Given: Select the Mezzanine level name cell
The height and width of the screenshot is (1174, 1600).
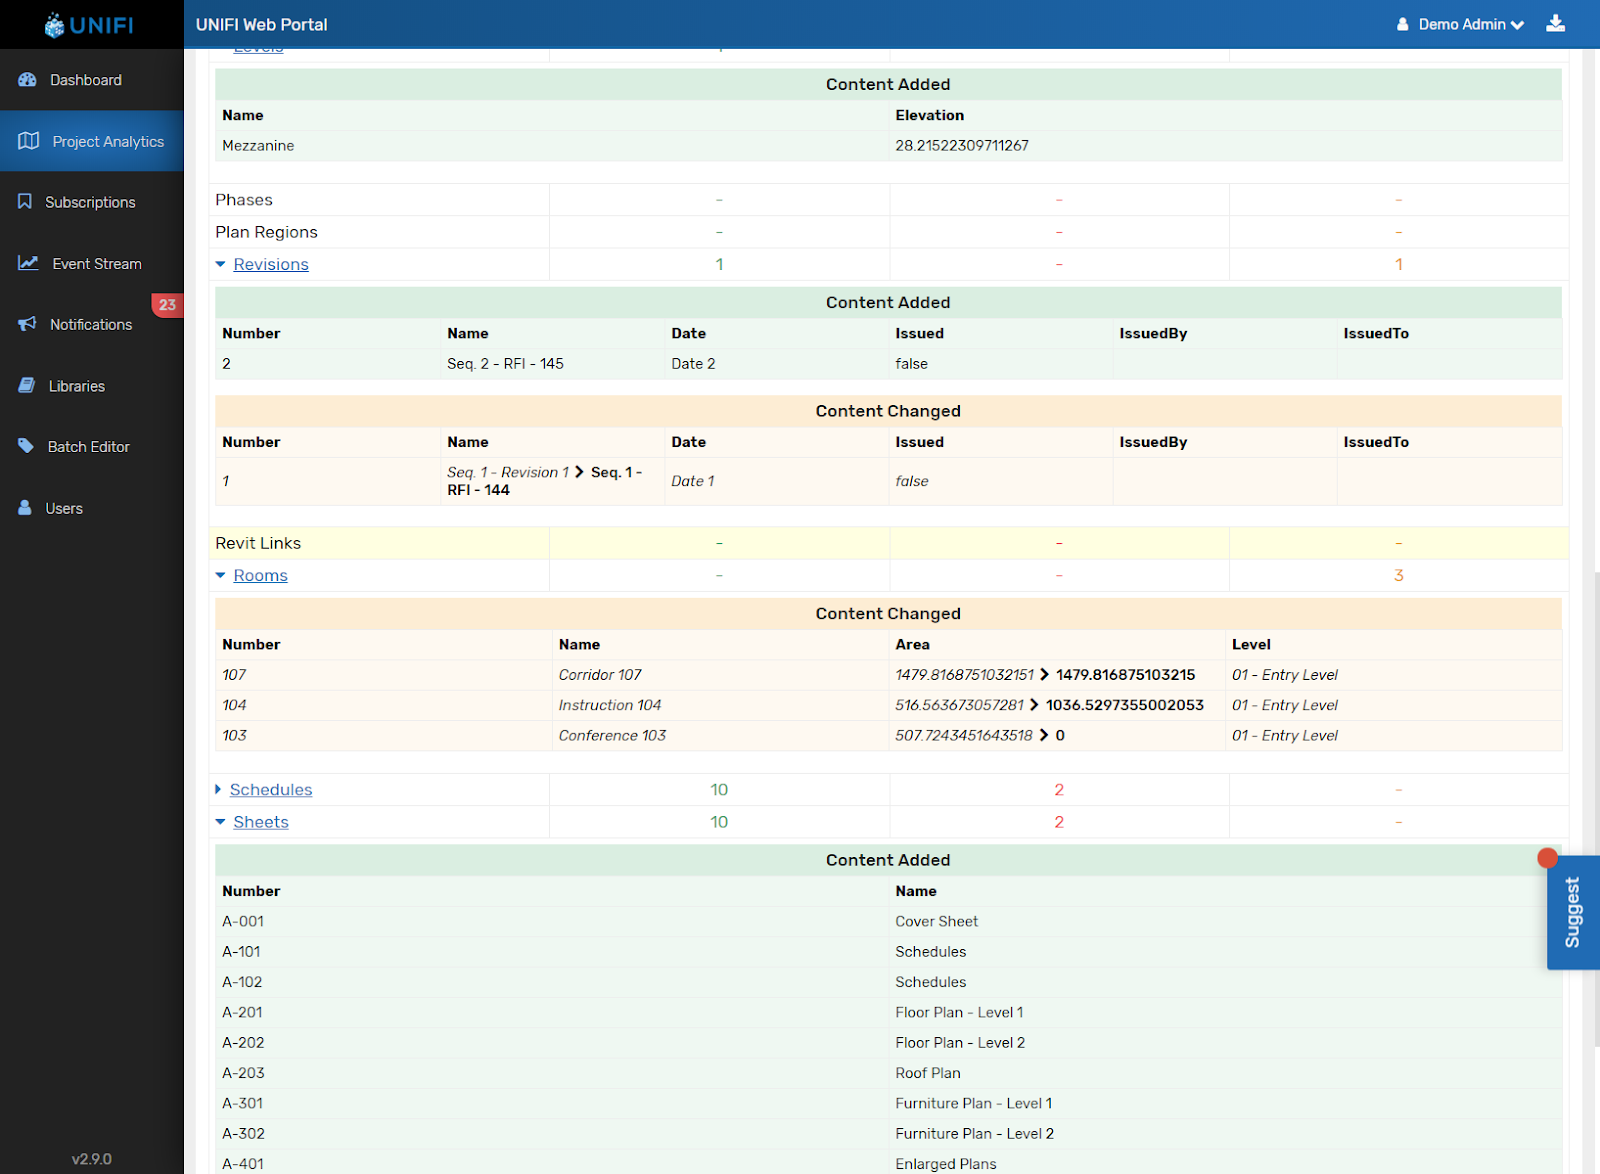Looking at the screenshot, I should [x=258, y=145].
